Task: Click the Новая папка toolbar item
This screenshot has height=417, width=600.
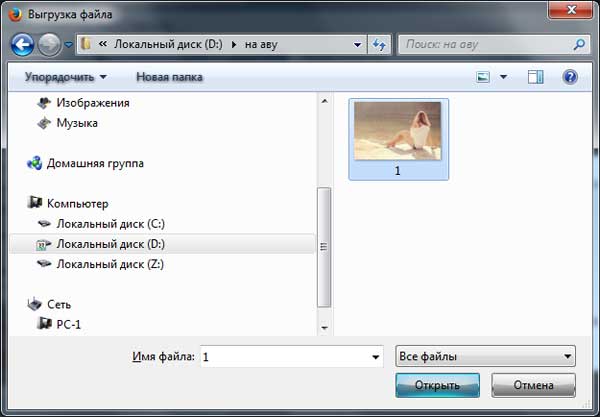Action: (169, 77)
